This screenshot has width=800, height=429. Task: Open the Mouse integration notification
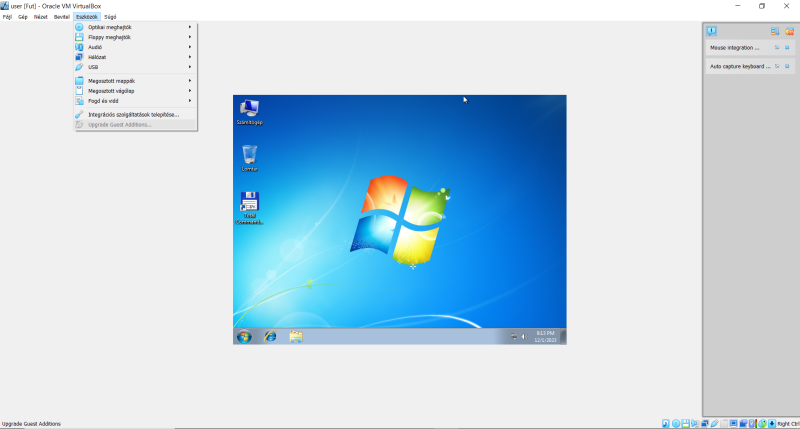pos(750,47)
